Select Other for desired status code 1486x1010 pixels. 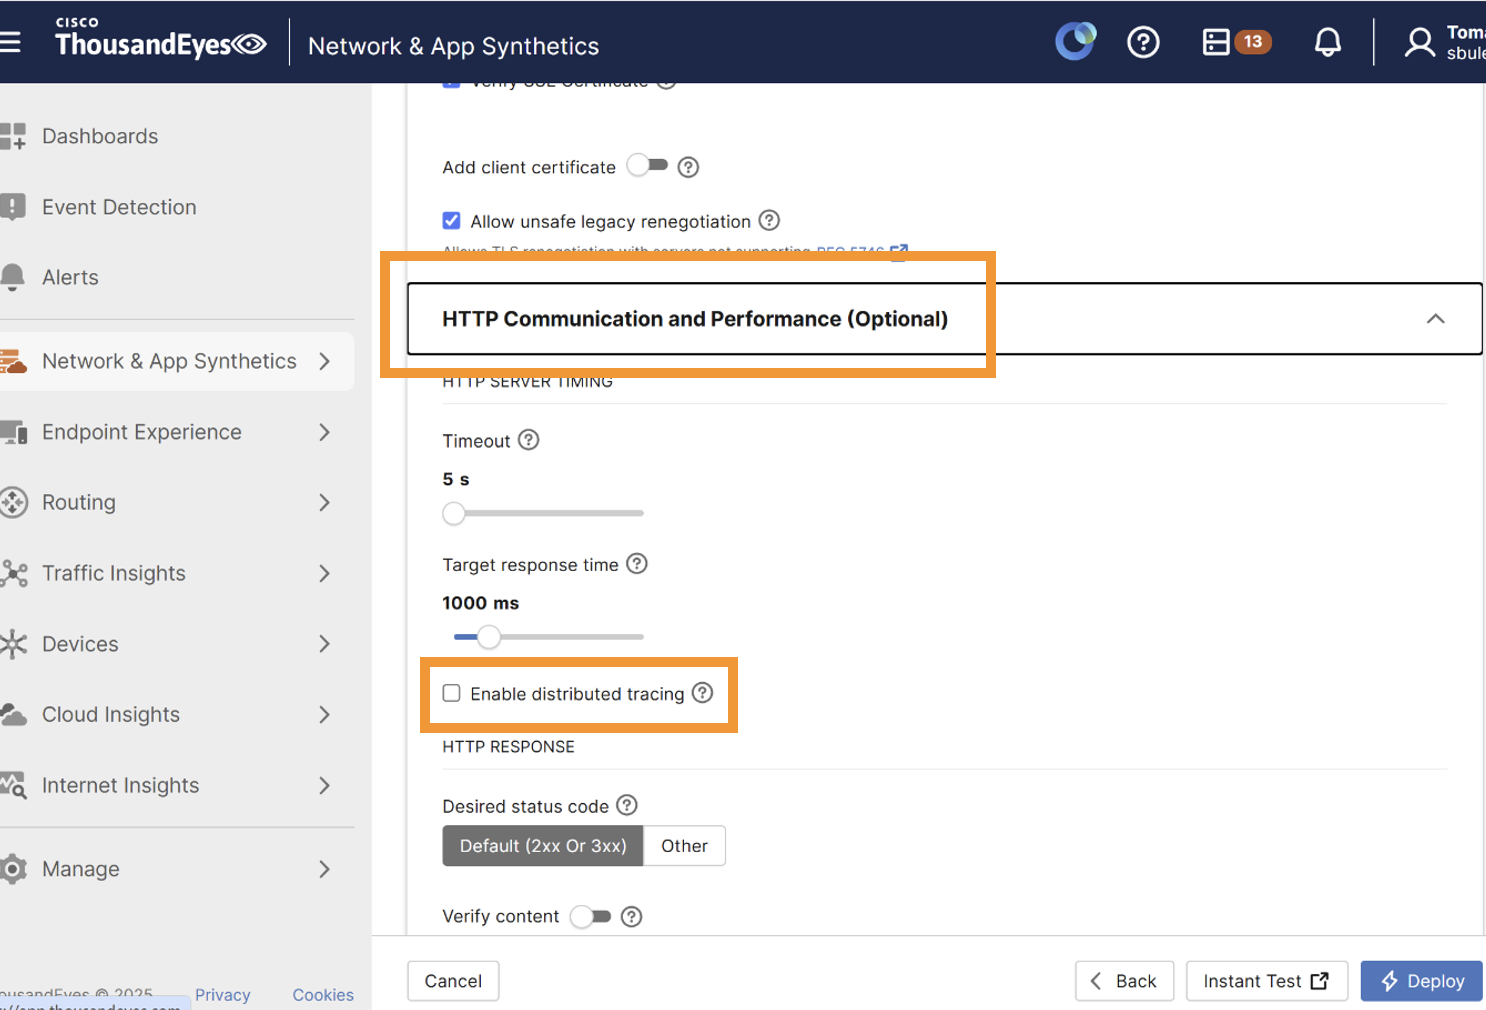(x=684, y=846)
